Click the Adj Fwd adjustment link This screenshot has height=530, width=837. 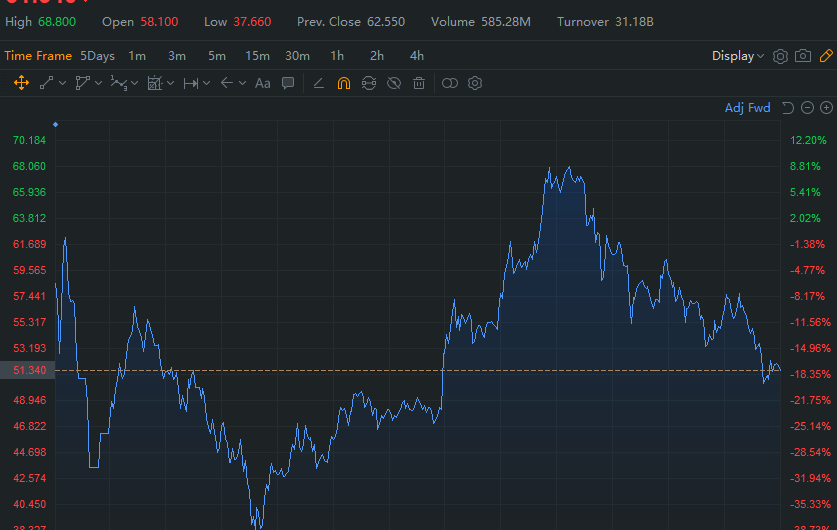747,108
